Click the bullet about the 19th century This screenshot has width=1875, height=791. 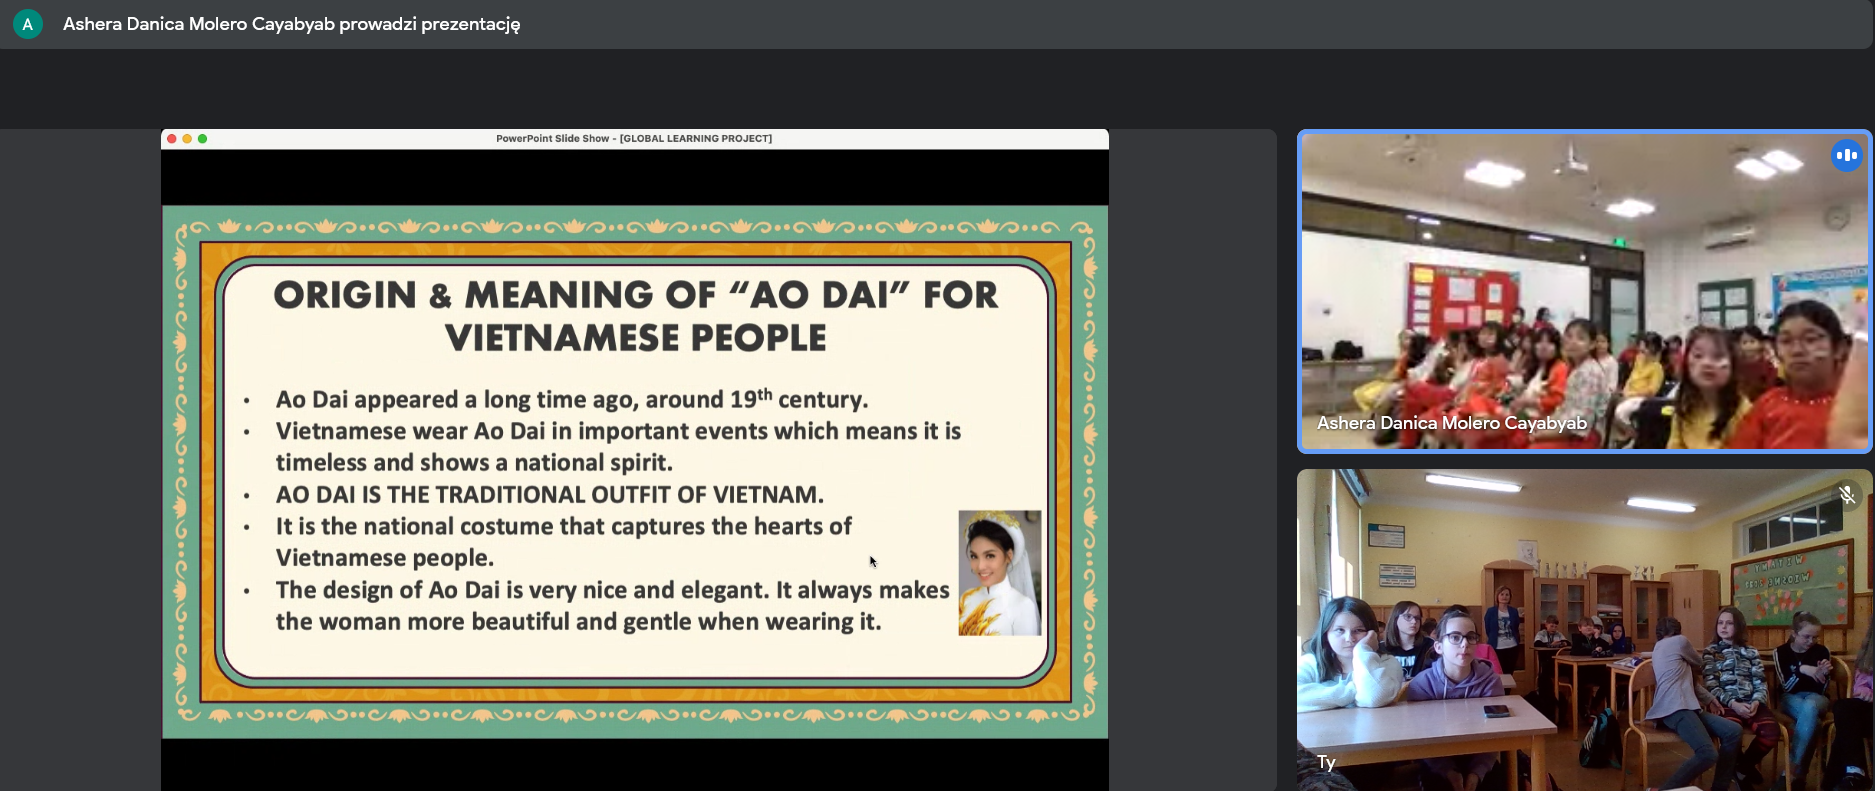571,400
